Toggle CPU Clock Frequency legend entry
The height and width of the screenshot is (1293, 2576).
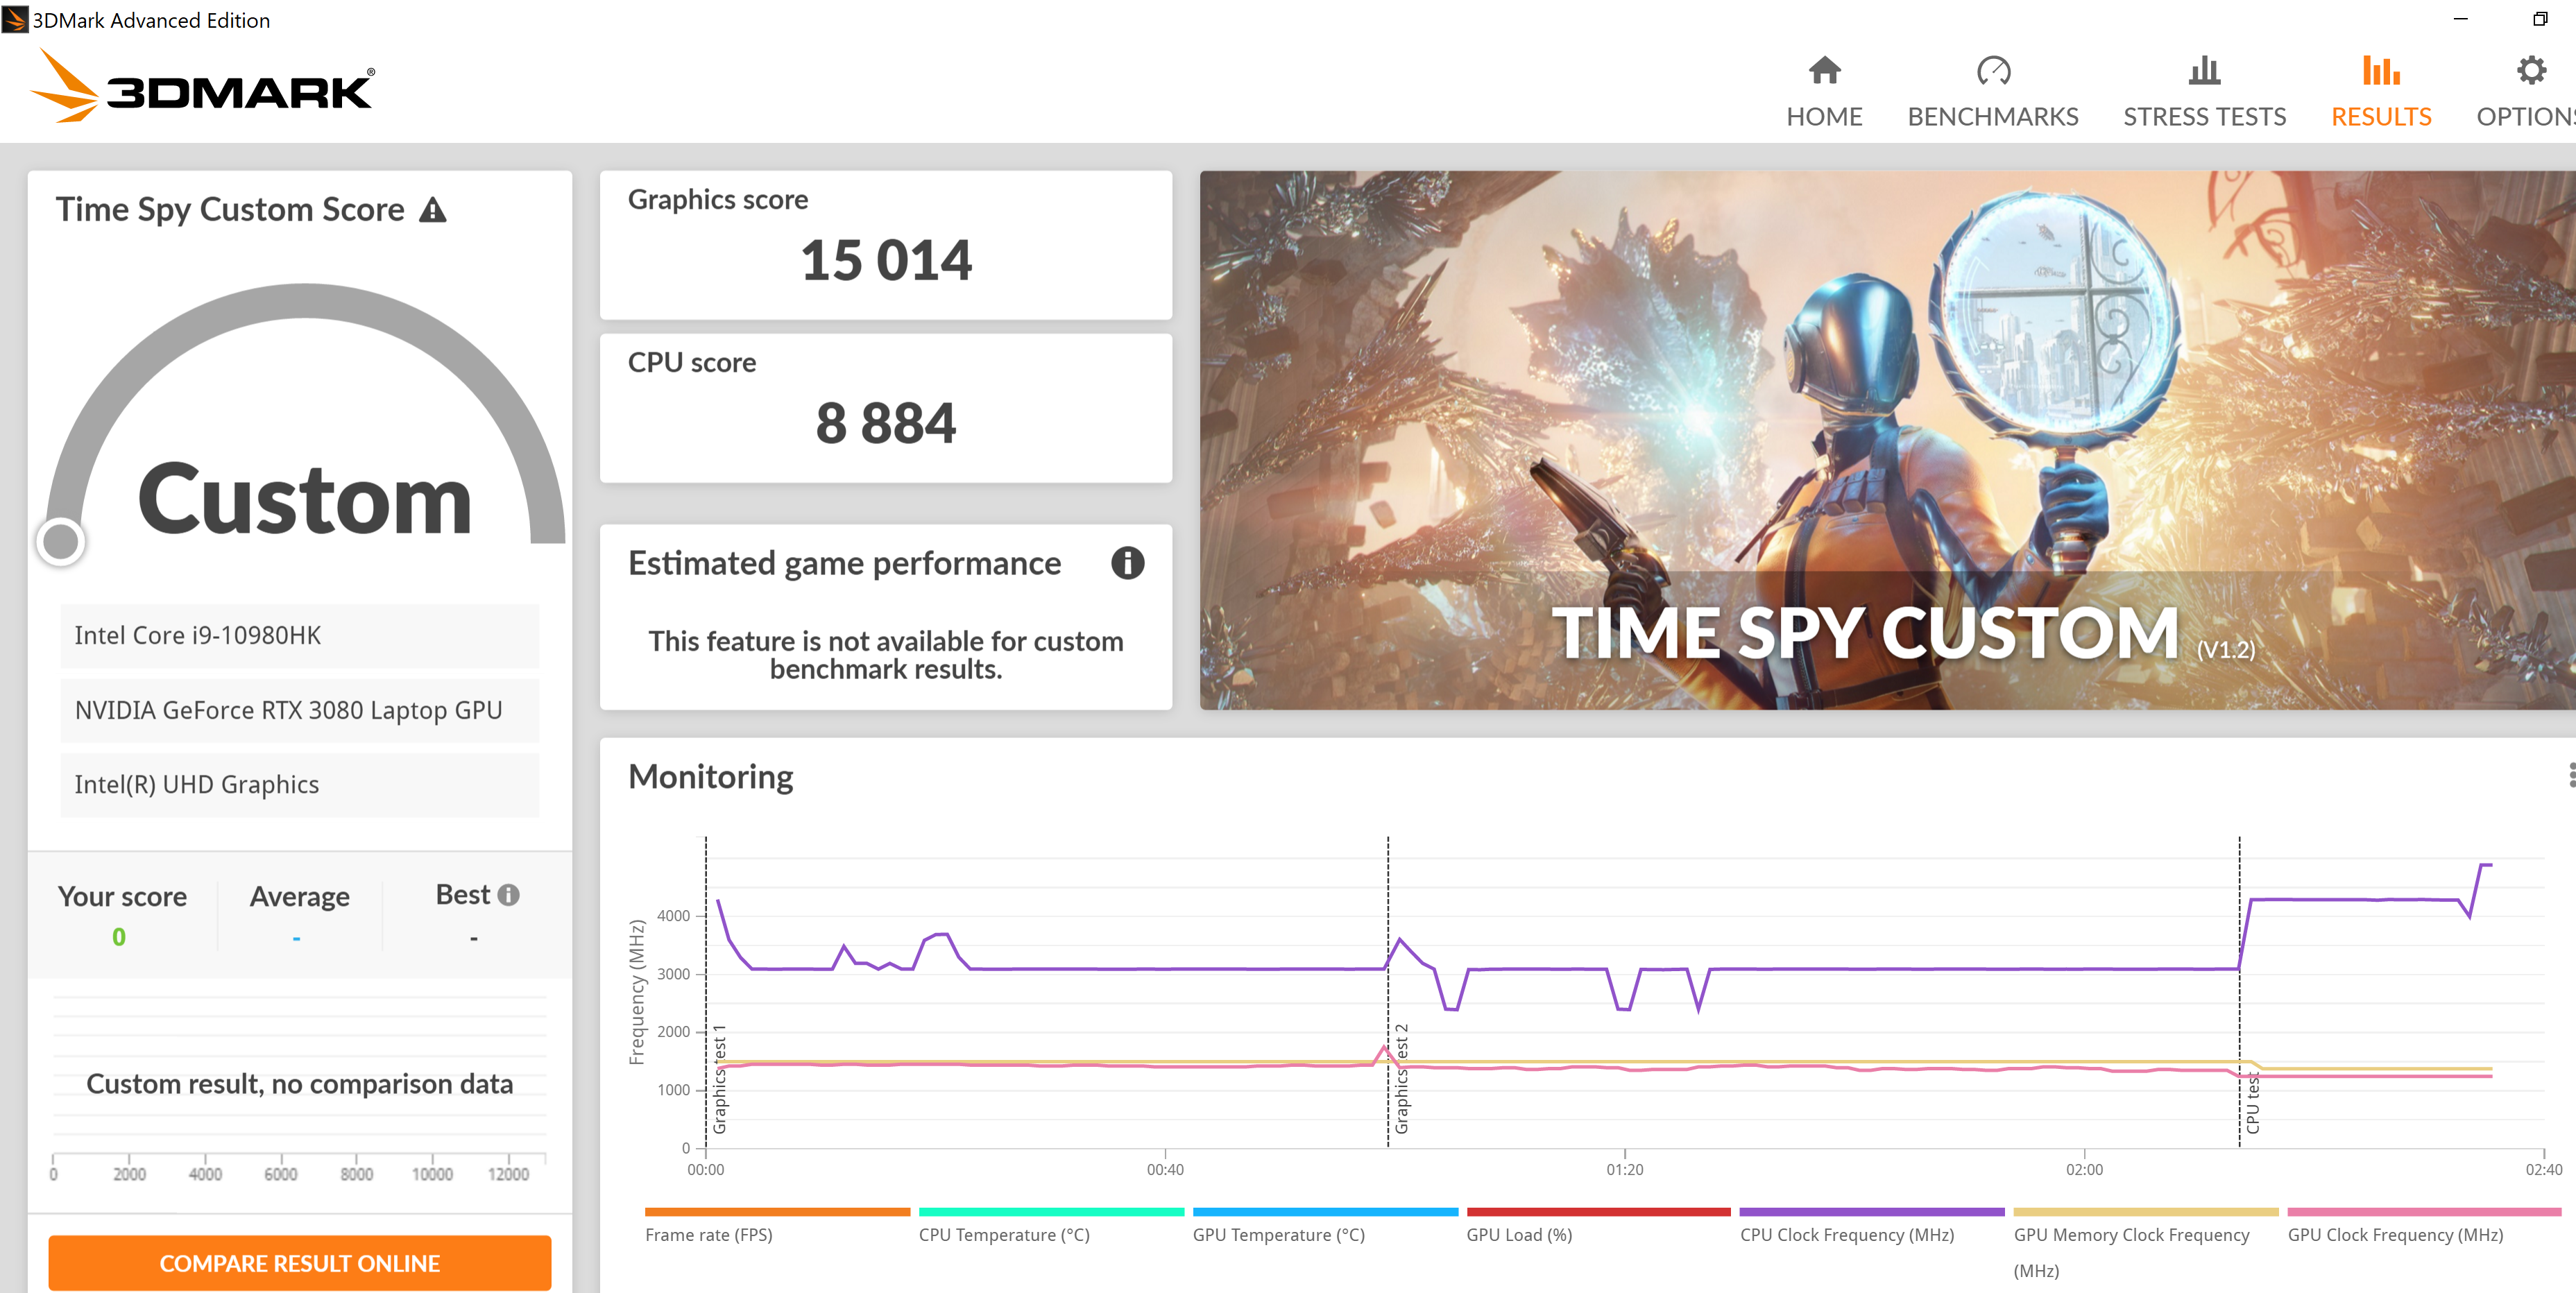pyautogui.click(x=1846, y=1234)
